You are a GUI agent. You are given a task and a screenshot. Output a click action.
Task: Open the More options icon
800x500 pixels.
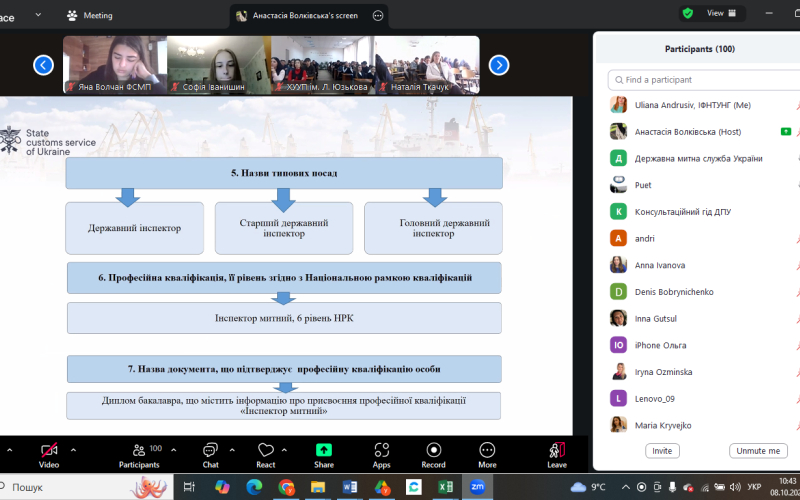point(487,450)
